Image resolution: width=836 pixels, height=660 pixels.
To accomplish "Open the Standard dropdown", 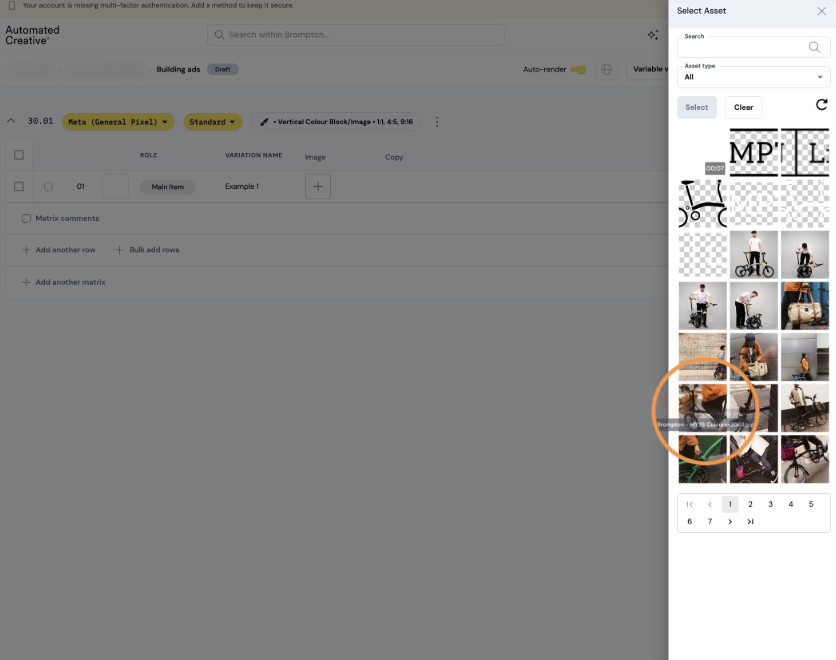I will (x=212, y=122).
